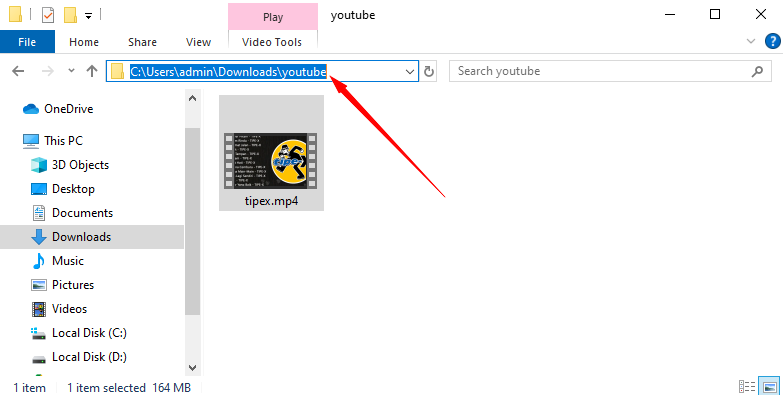Viewport: 783px width, 395px height.
Task: Go up one folder level arrow
Action: pos(92,71)
